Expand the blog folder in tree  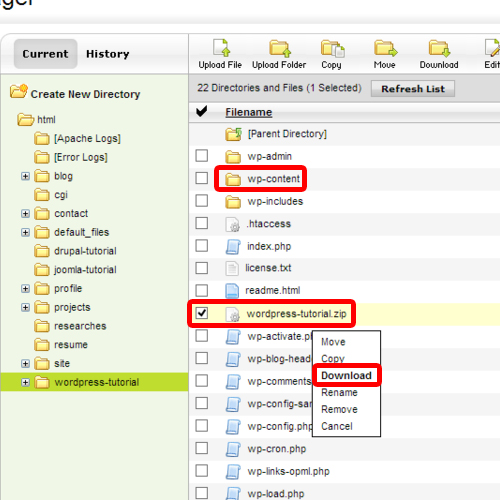[x=25, y=176]
